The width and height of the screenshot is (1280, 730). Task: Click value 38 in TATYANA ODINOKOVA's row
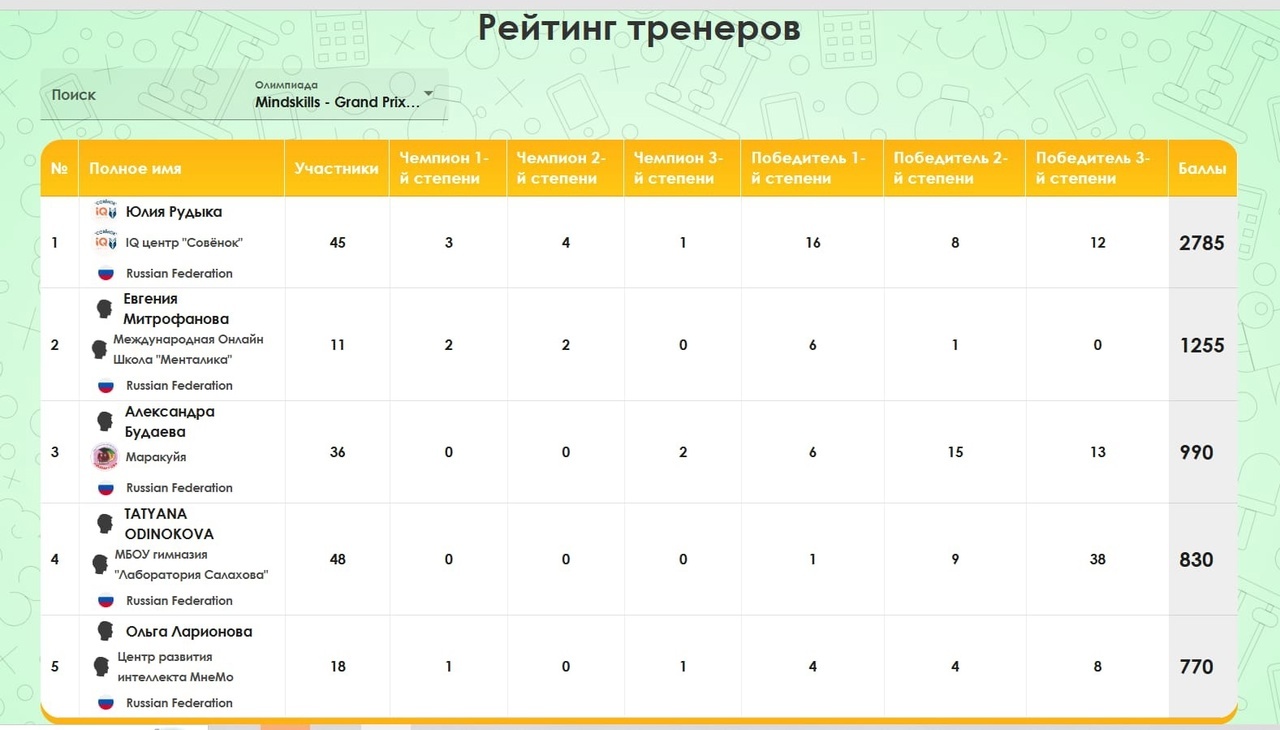1097,559
